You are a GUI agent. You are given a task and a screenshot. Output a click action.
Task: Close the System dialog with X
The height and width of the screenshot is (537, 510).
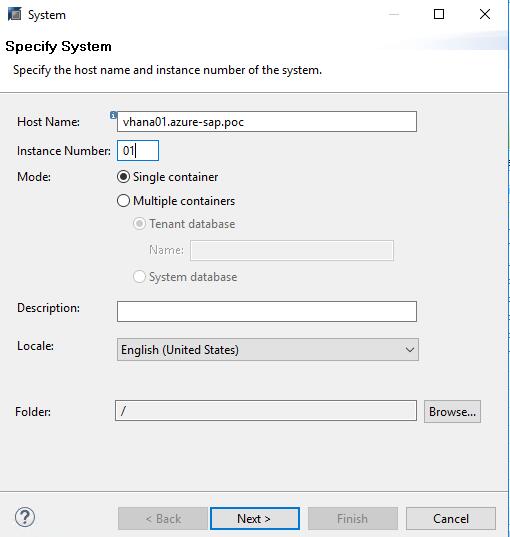coord(485,14)
